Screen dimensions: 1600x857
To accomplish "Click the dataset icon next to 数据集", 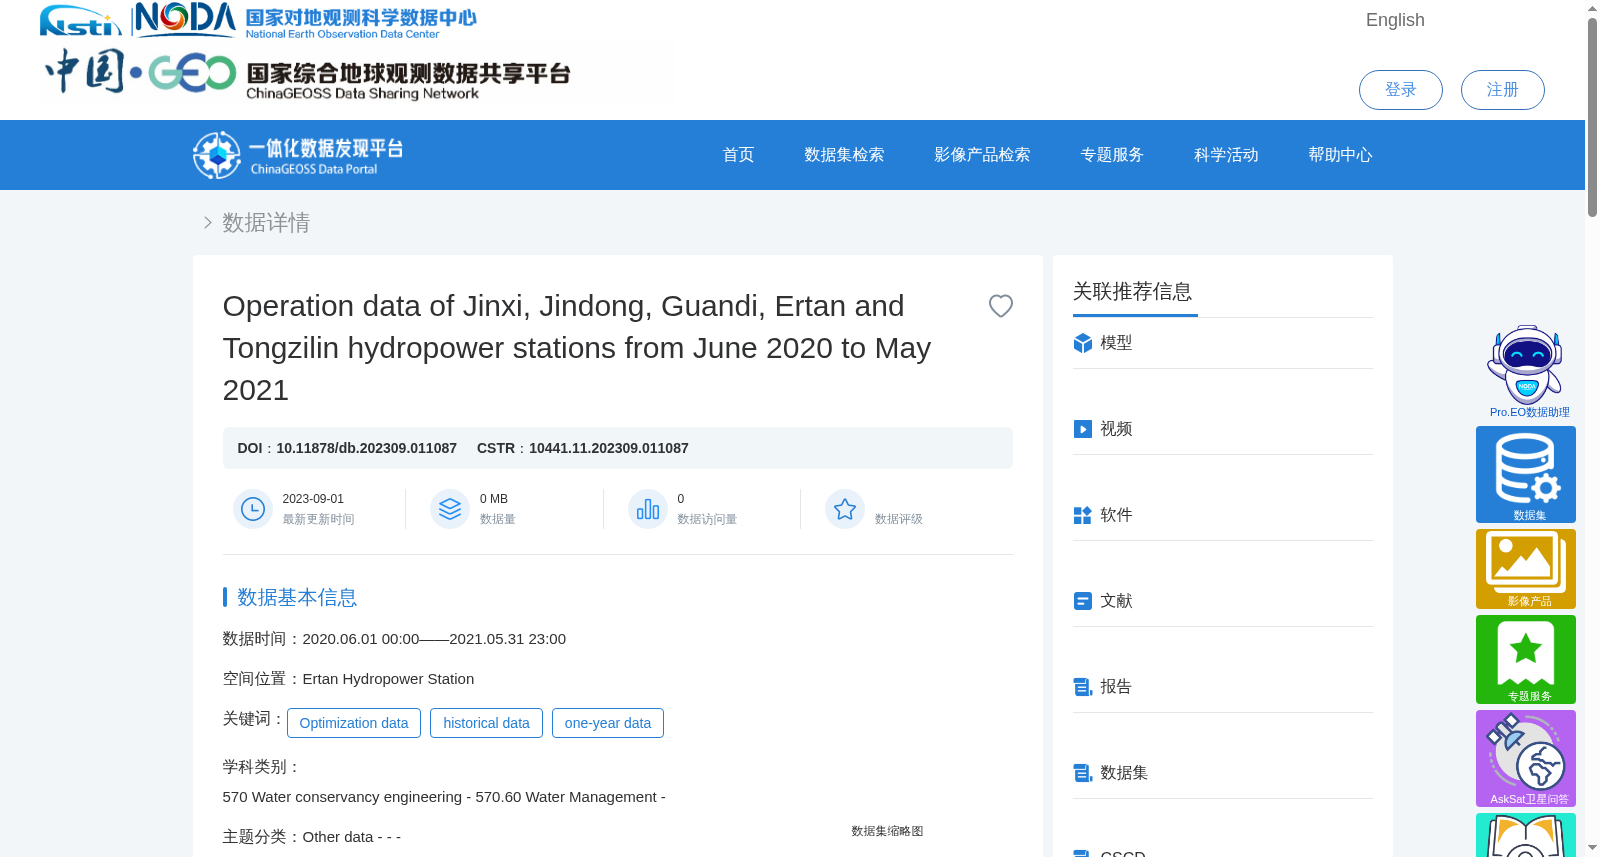I will tap(1082, 773).
